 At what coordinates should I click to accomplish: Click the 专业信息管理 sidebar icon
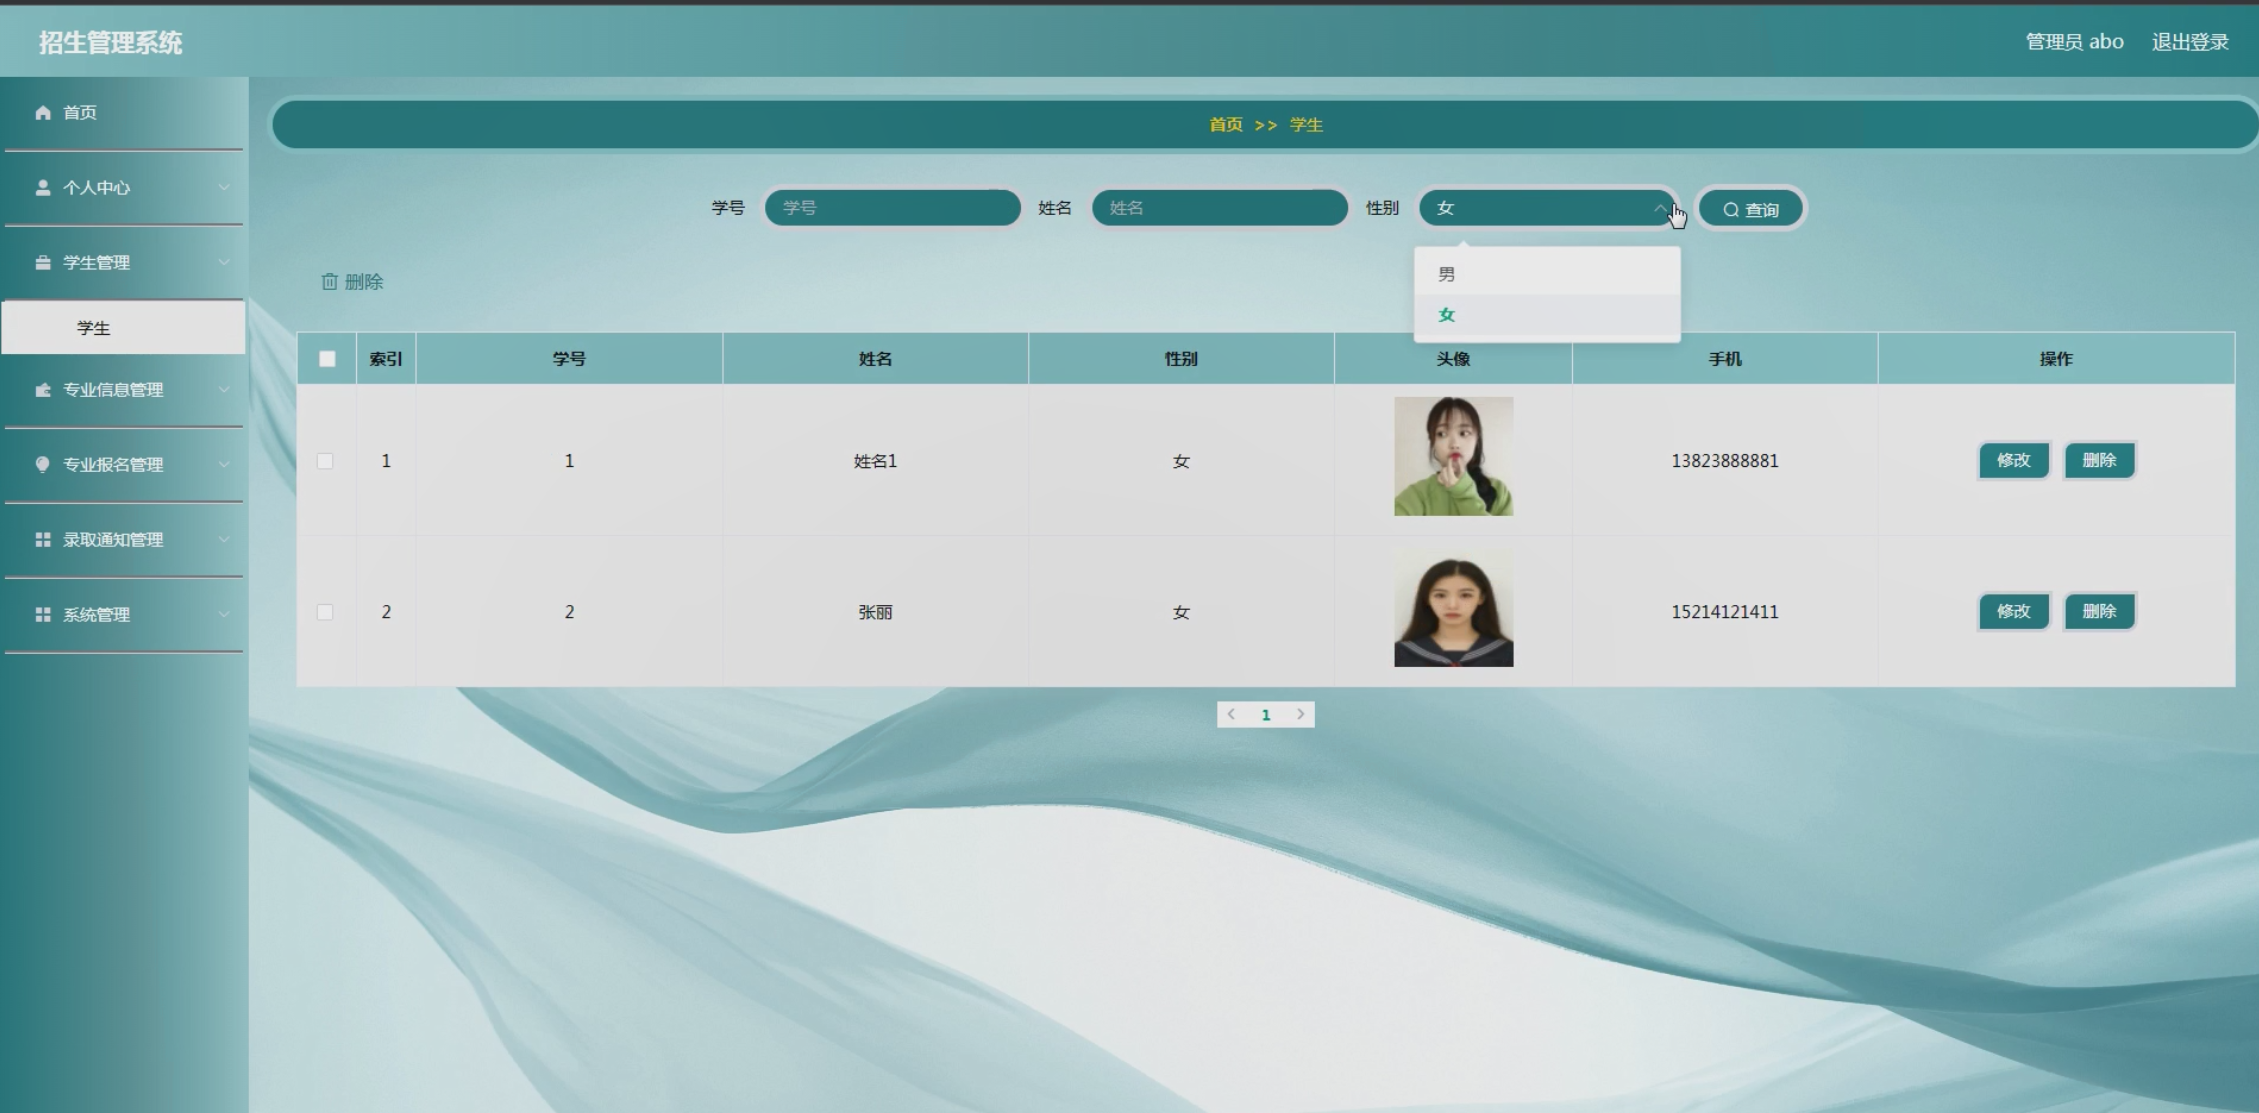pos(43,390)
